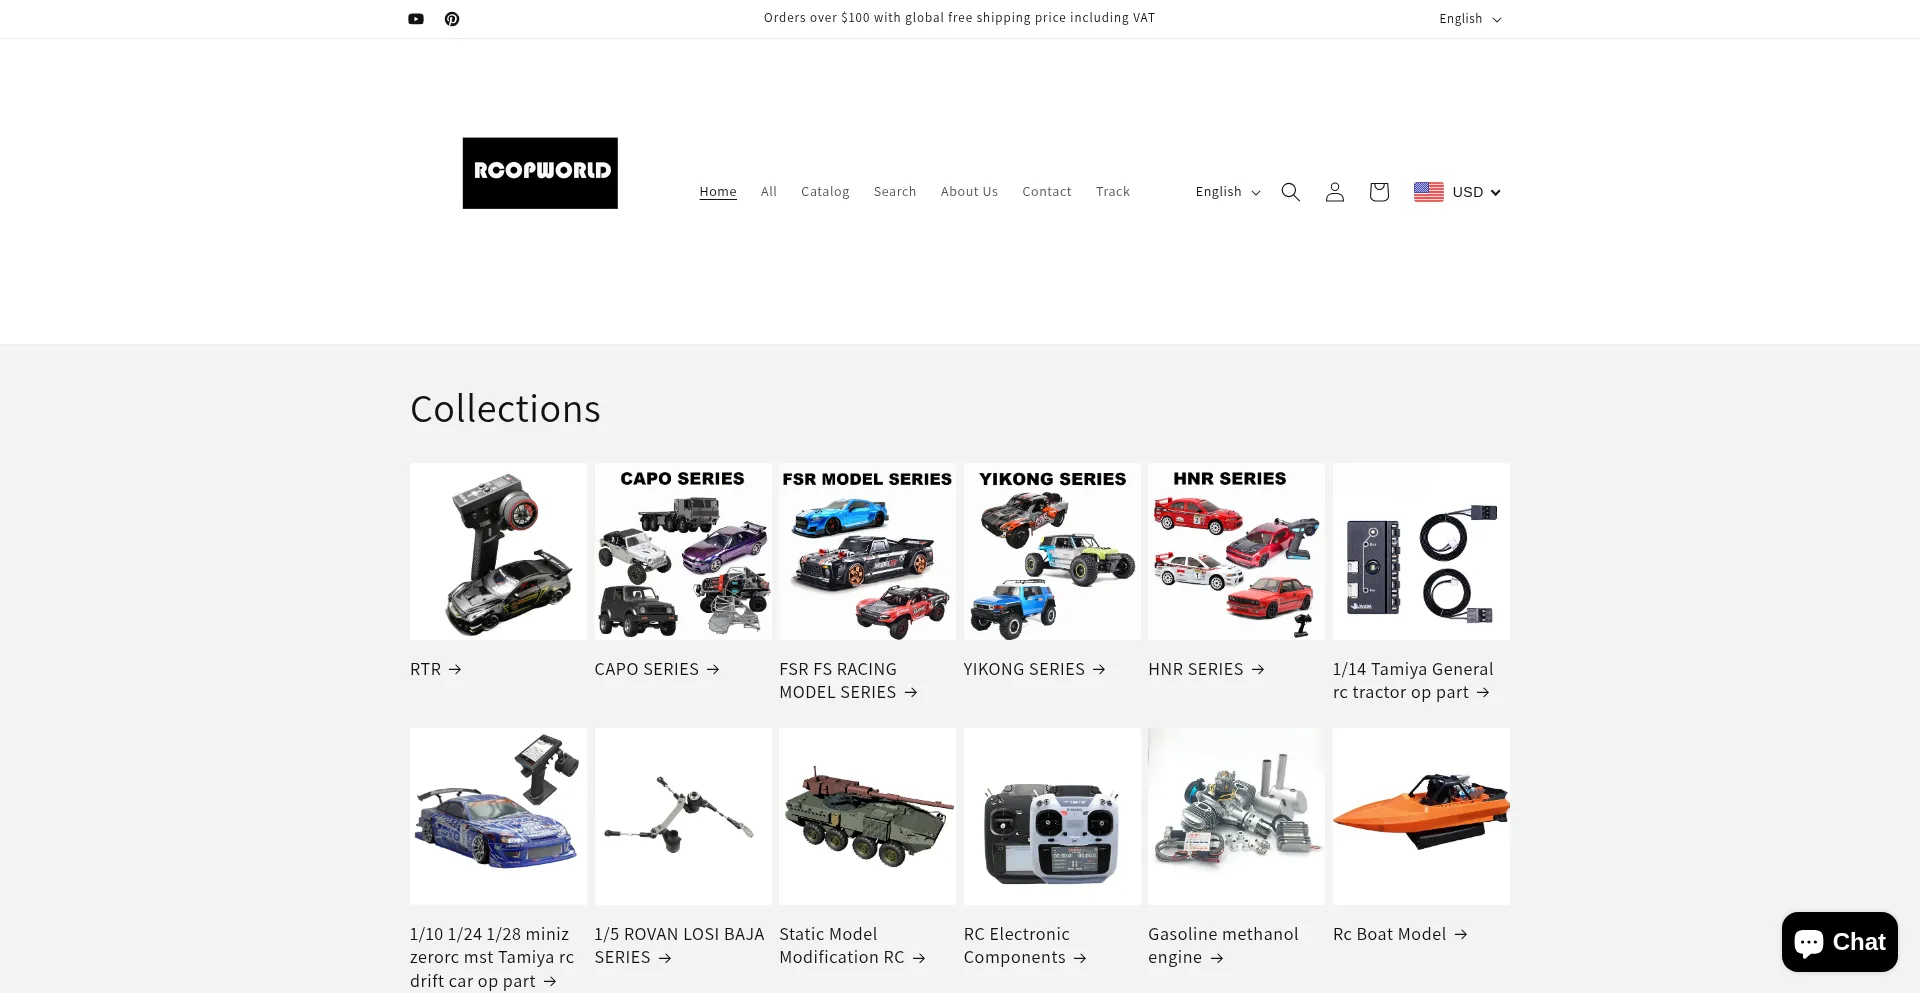Select the Track menu item
Screen dimensions: 1920x993
point(1112,192)
